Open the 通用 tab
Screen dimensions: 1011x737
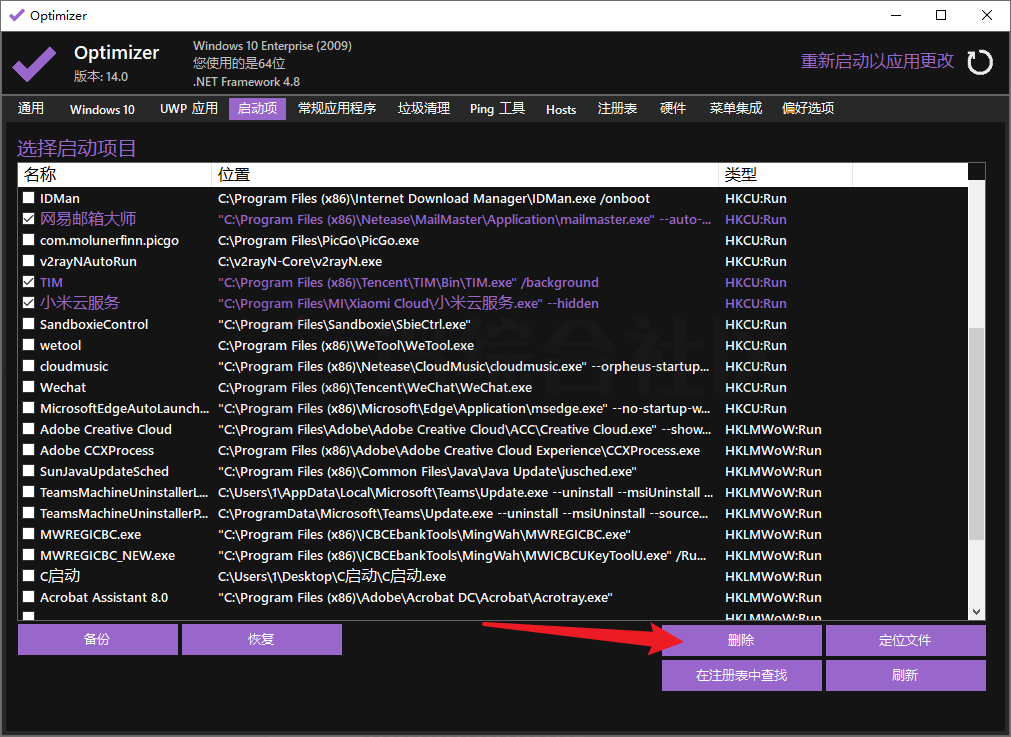pos(31,108)
